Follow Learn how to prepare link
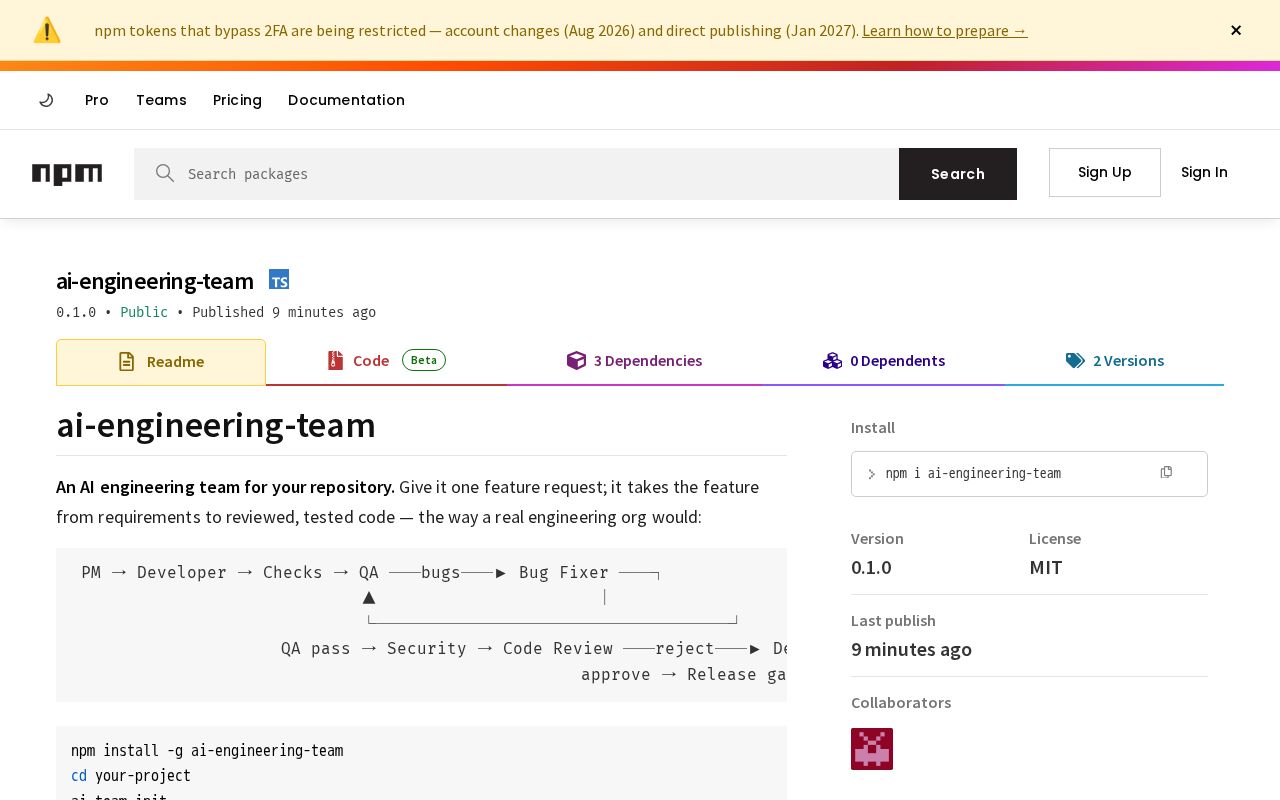Viewport: 1280px width, 800px height. [x=945, y=30]
